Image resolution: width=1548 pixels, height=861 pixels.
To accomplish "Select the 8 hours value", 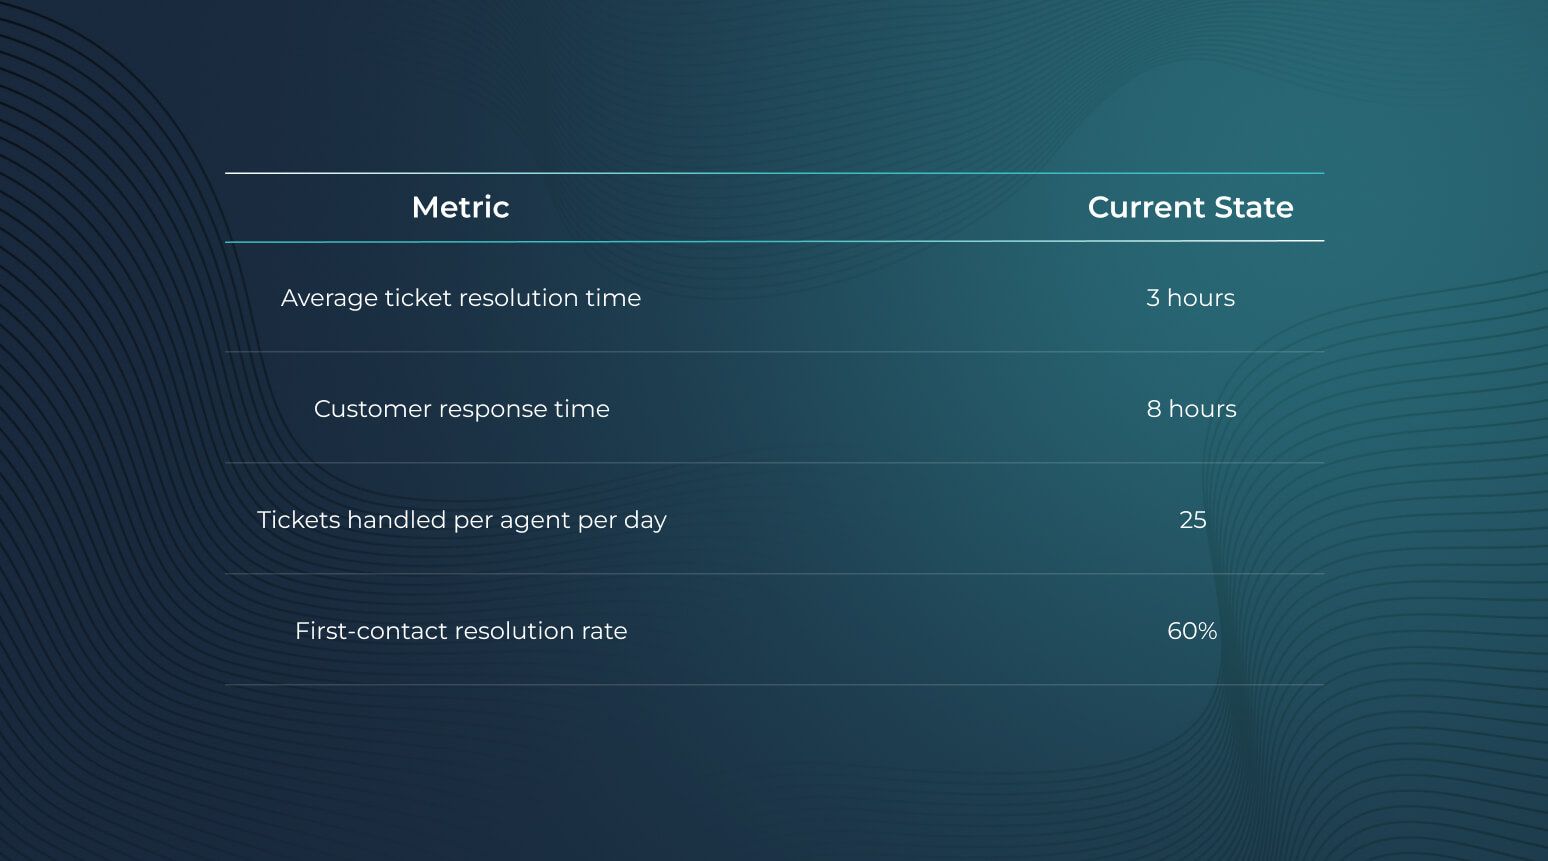I will point(1191,409).
